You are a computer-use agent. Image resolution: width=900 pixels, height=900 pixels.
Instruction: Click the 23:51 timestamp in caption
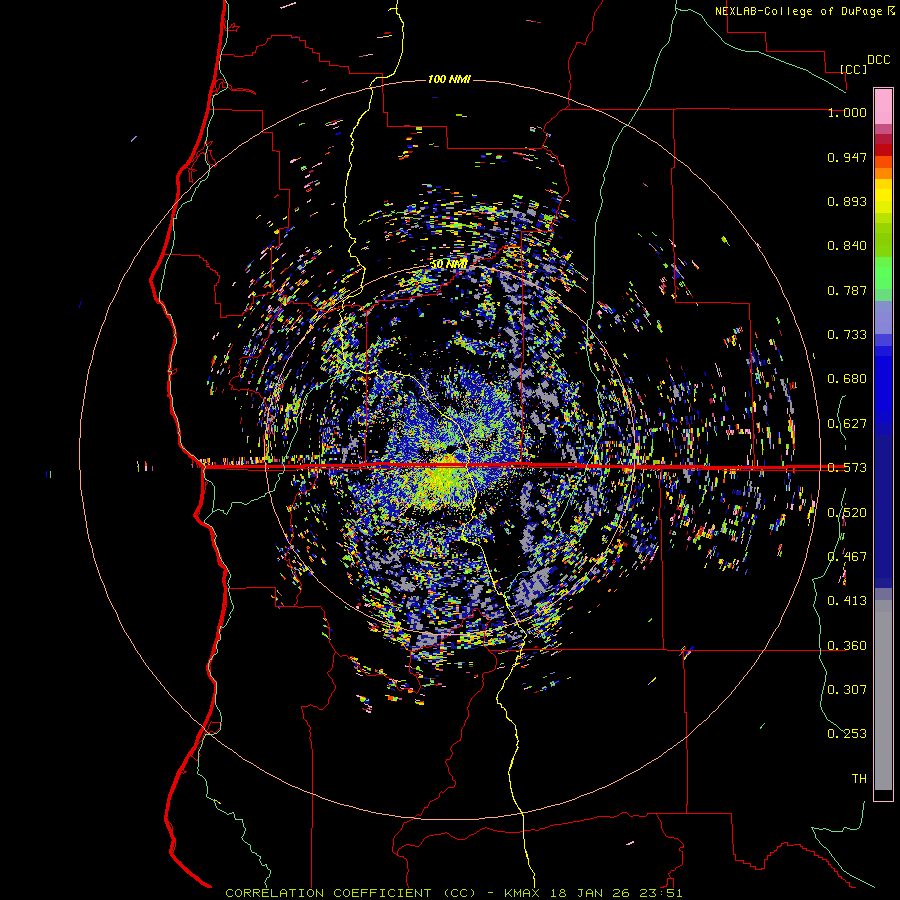tap(660, 893)
